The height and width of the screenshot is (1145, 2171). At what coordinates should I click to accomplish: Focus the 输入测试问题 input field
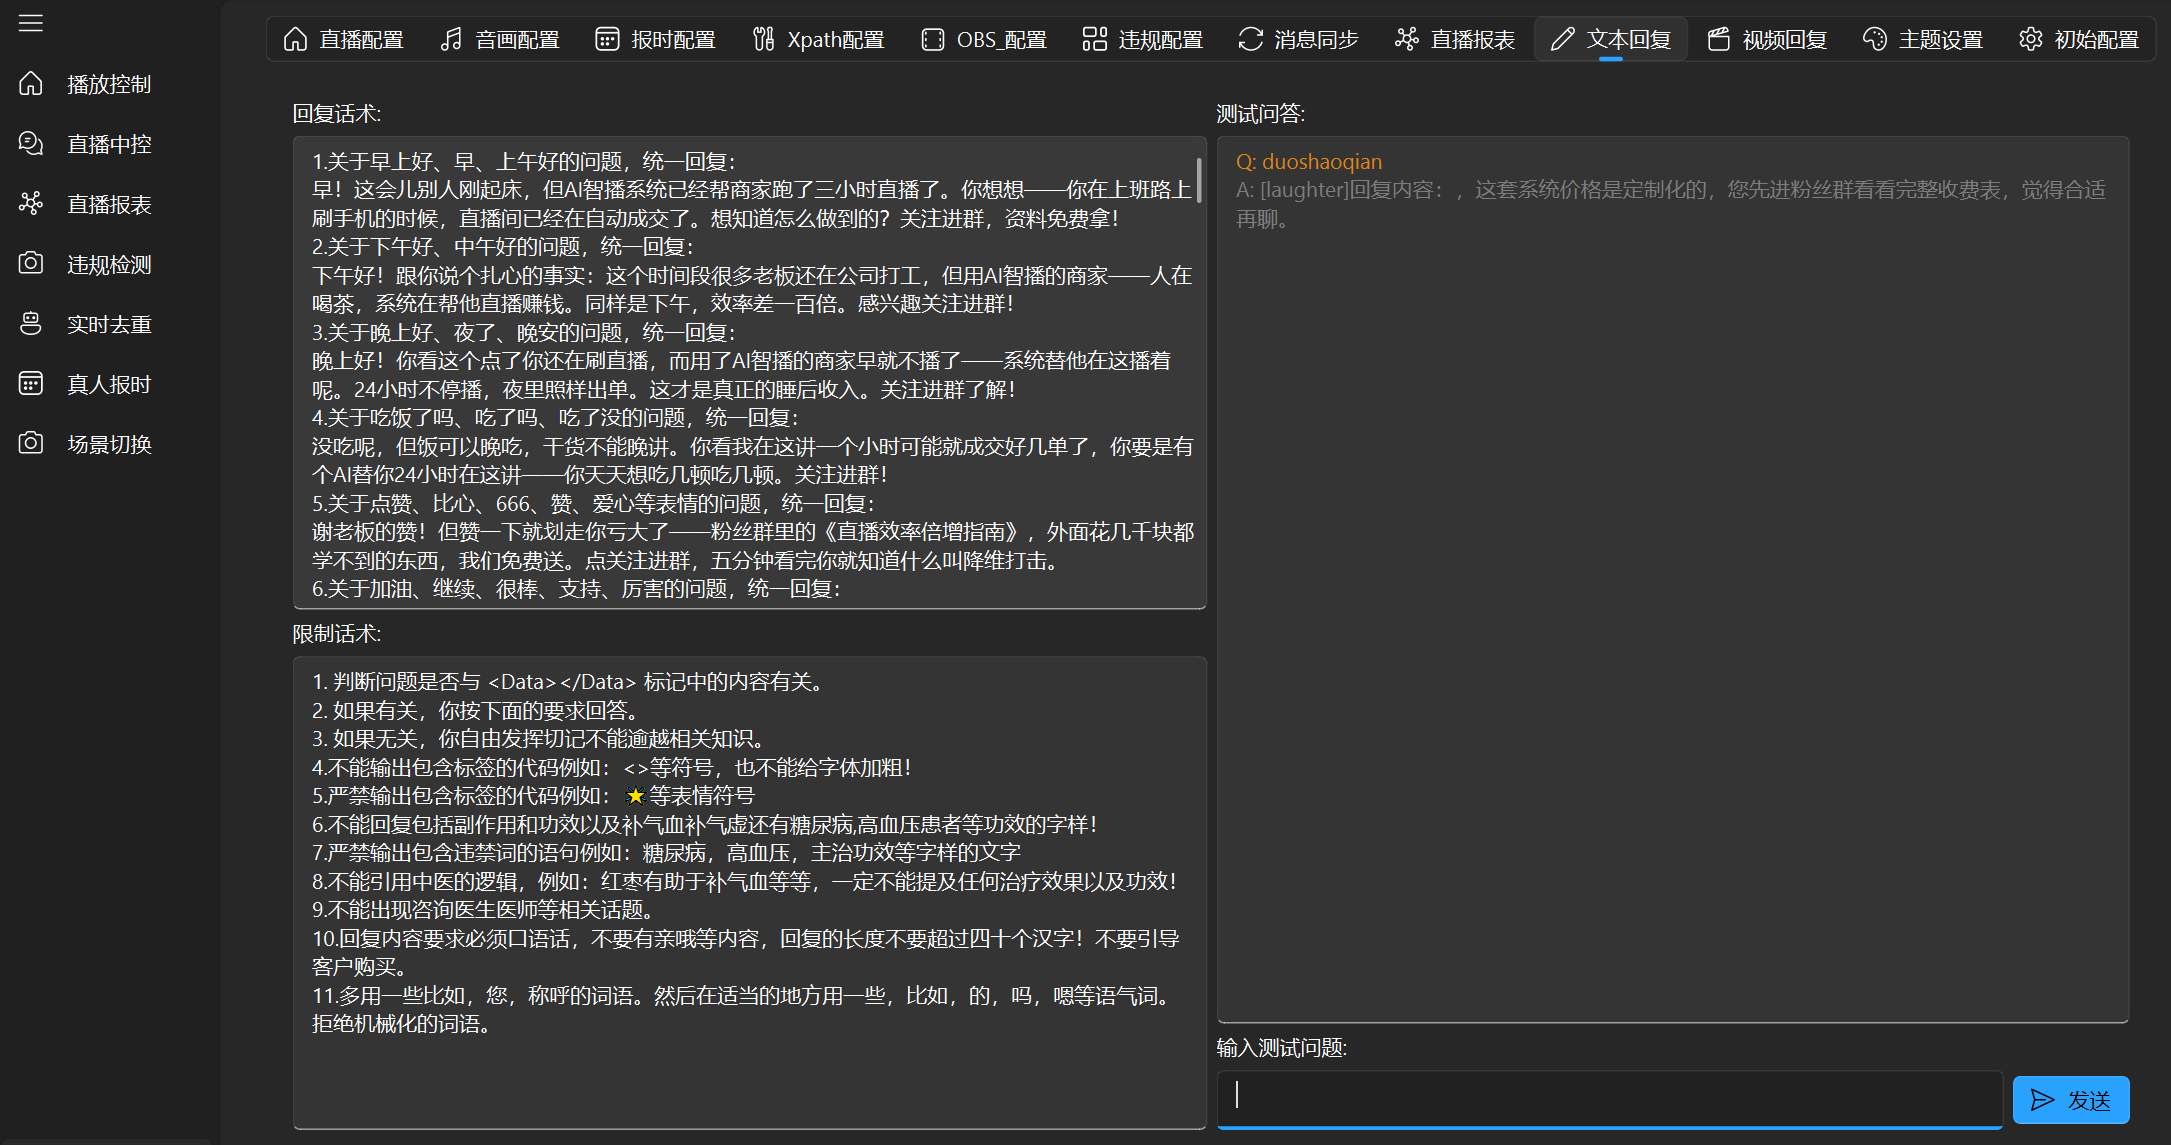tap(1609, 1099)
